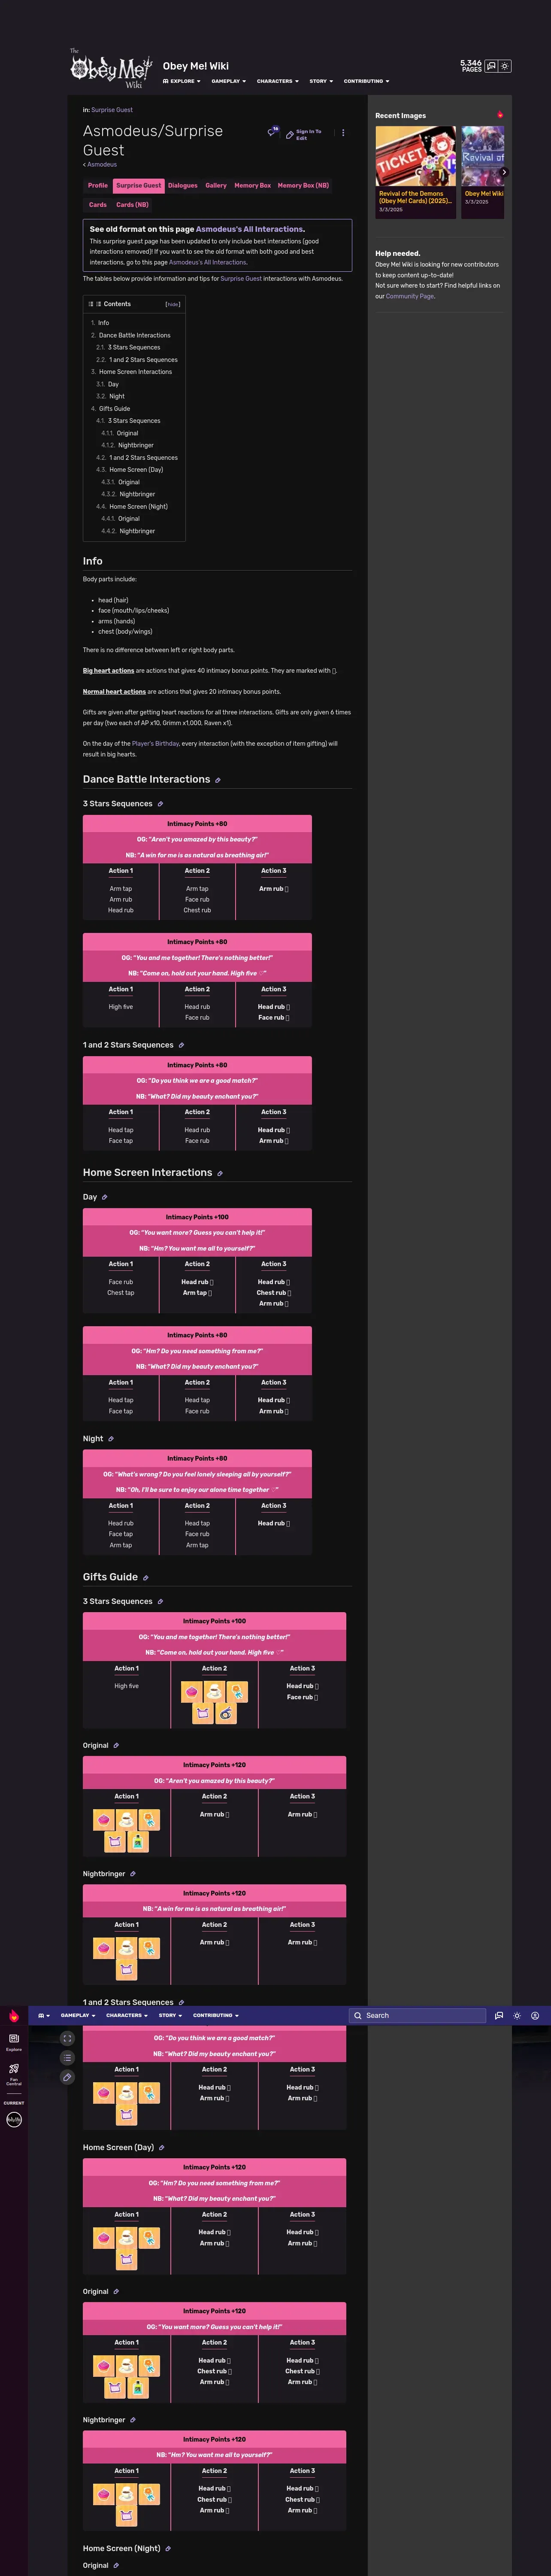Follow Asmodeus's All Interactions bold link

tap(249, 229)
